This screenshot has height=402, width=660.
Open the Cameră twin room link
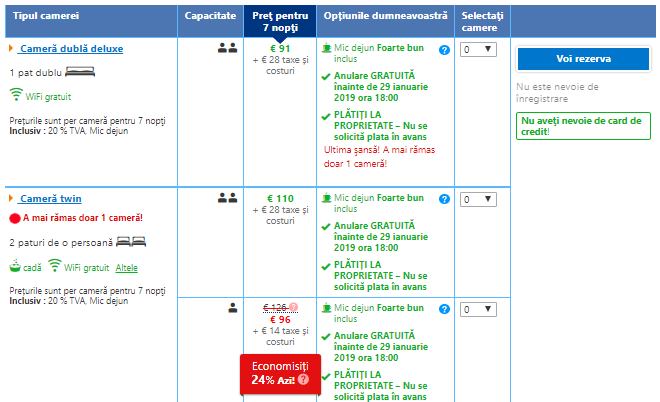coord(57,199)
